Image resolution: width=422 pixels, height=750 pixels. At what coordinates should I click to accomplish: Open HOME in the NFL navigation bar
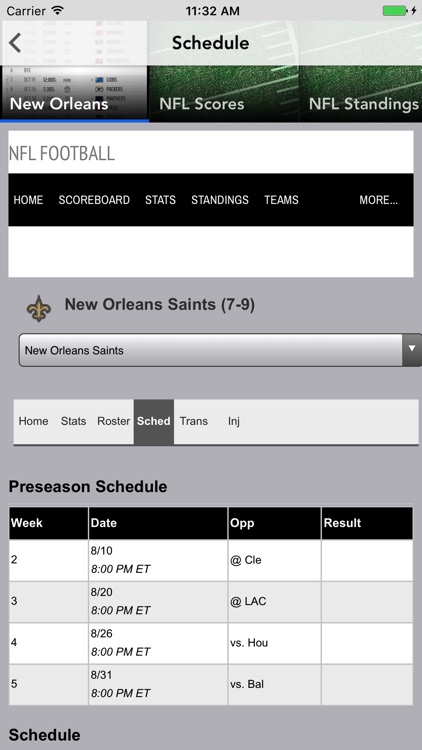pos(28,200)
